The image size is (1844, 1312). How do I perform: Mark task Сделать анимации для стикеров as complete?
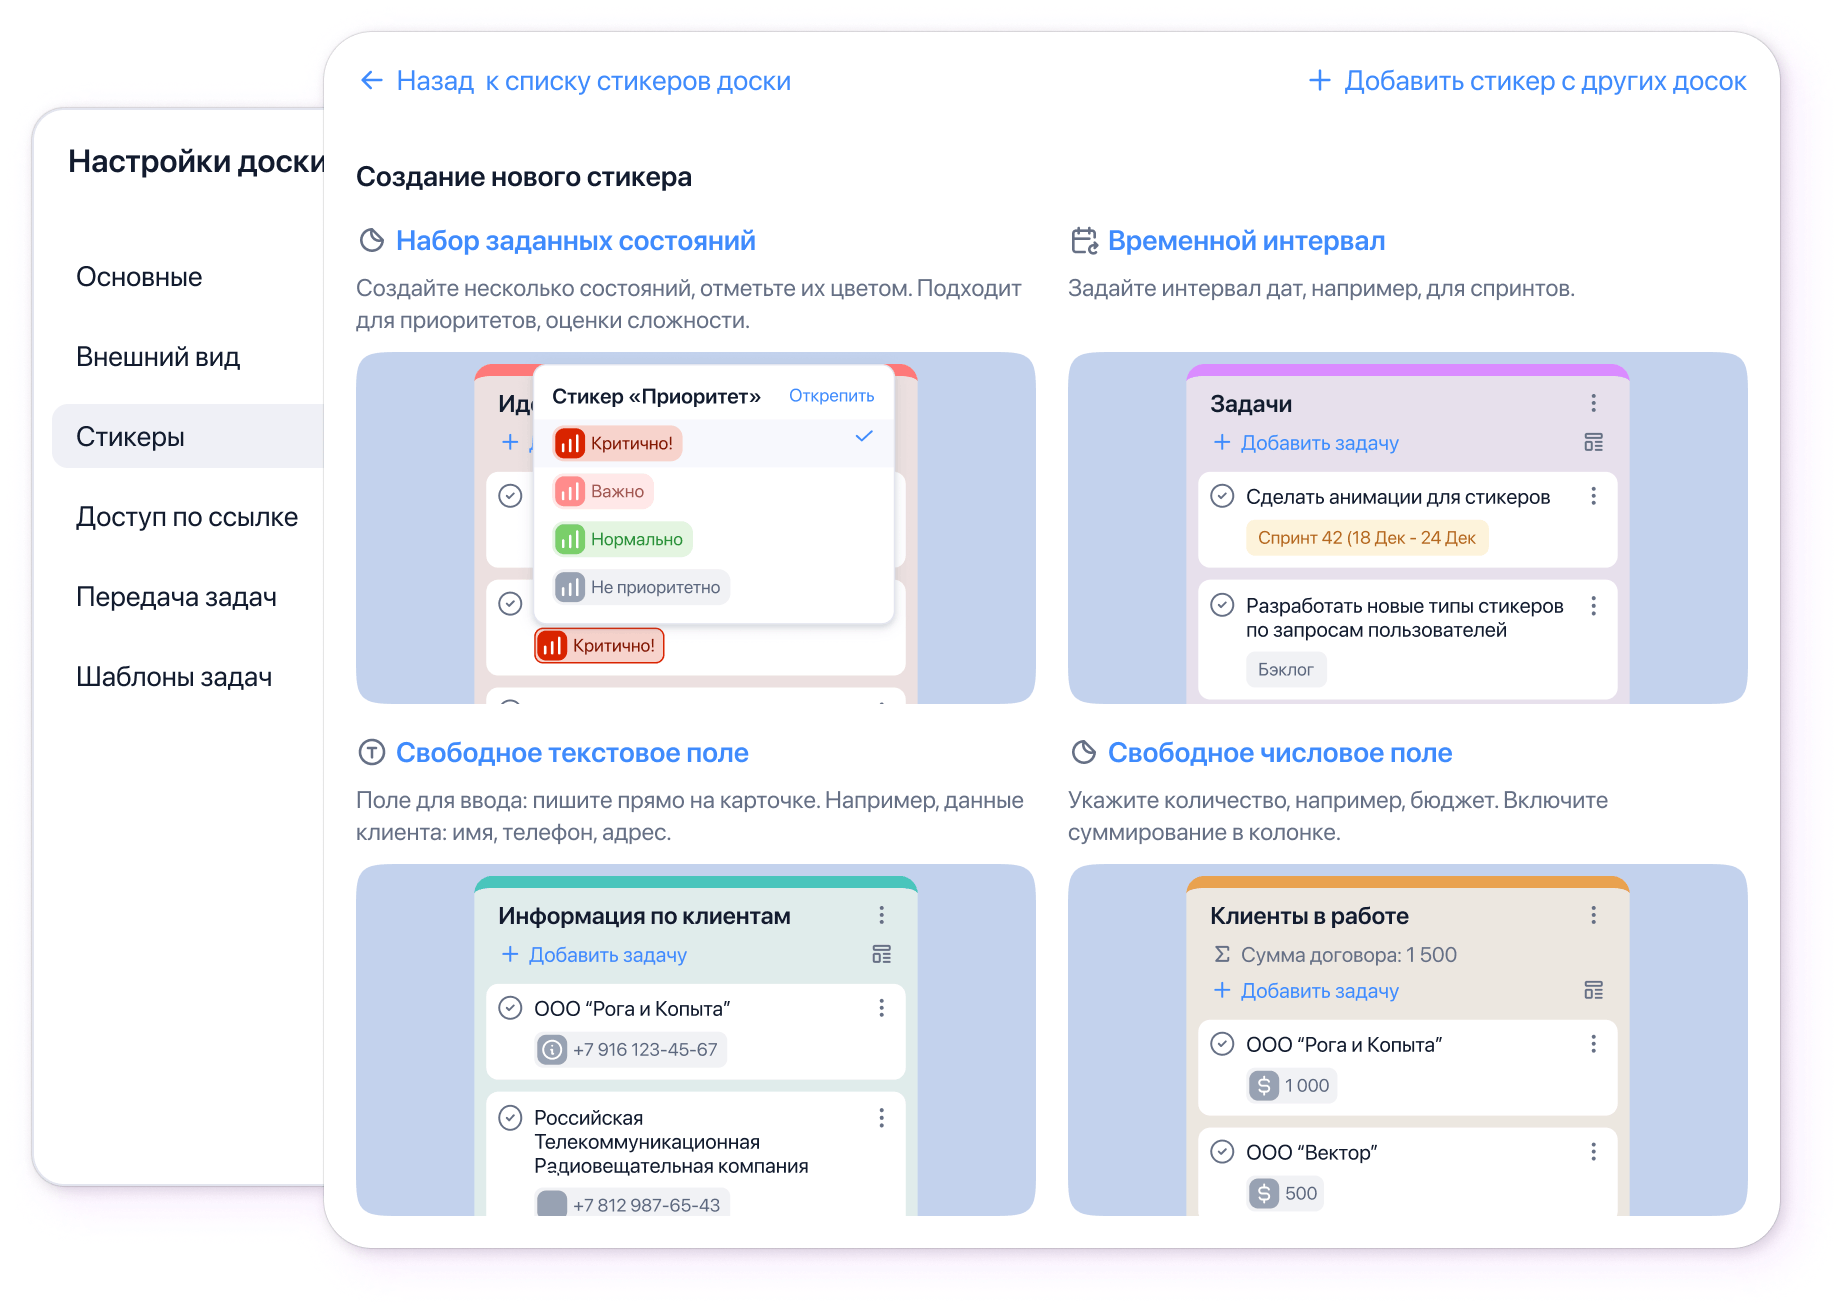(1222, 496)
